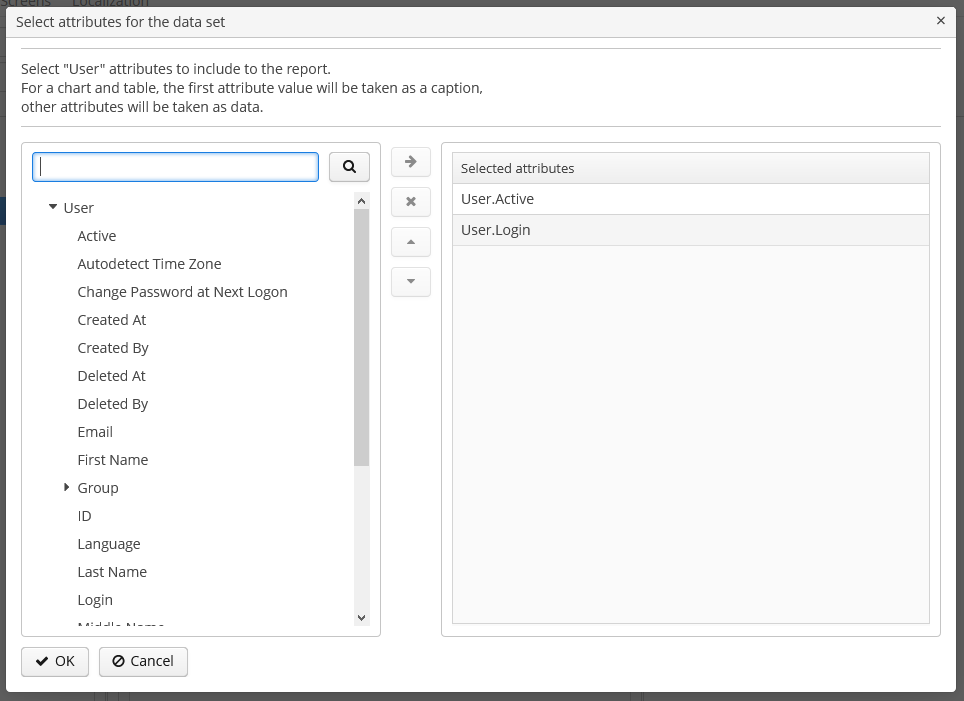The height and width of the screenshot is (701, 964).
Task: Open the Screens menu item
Action: 29,4
